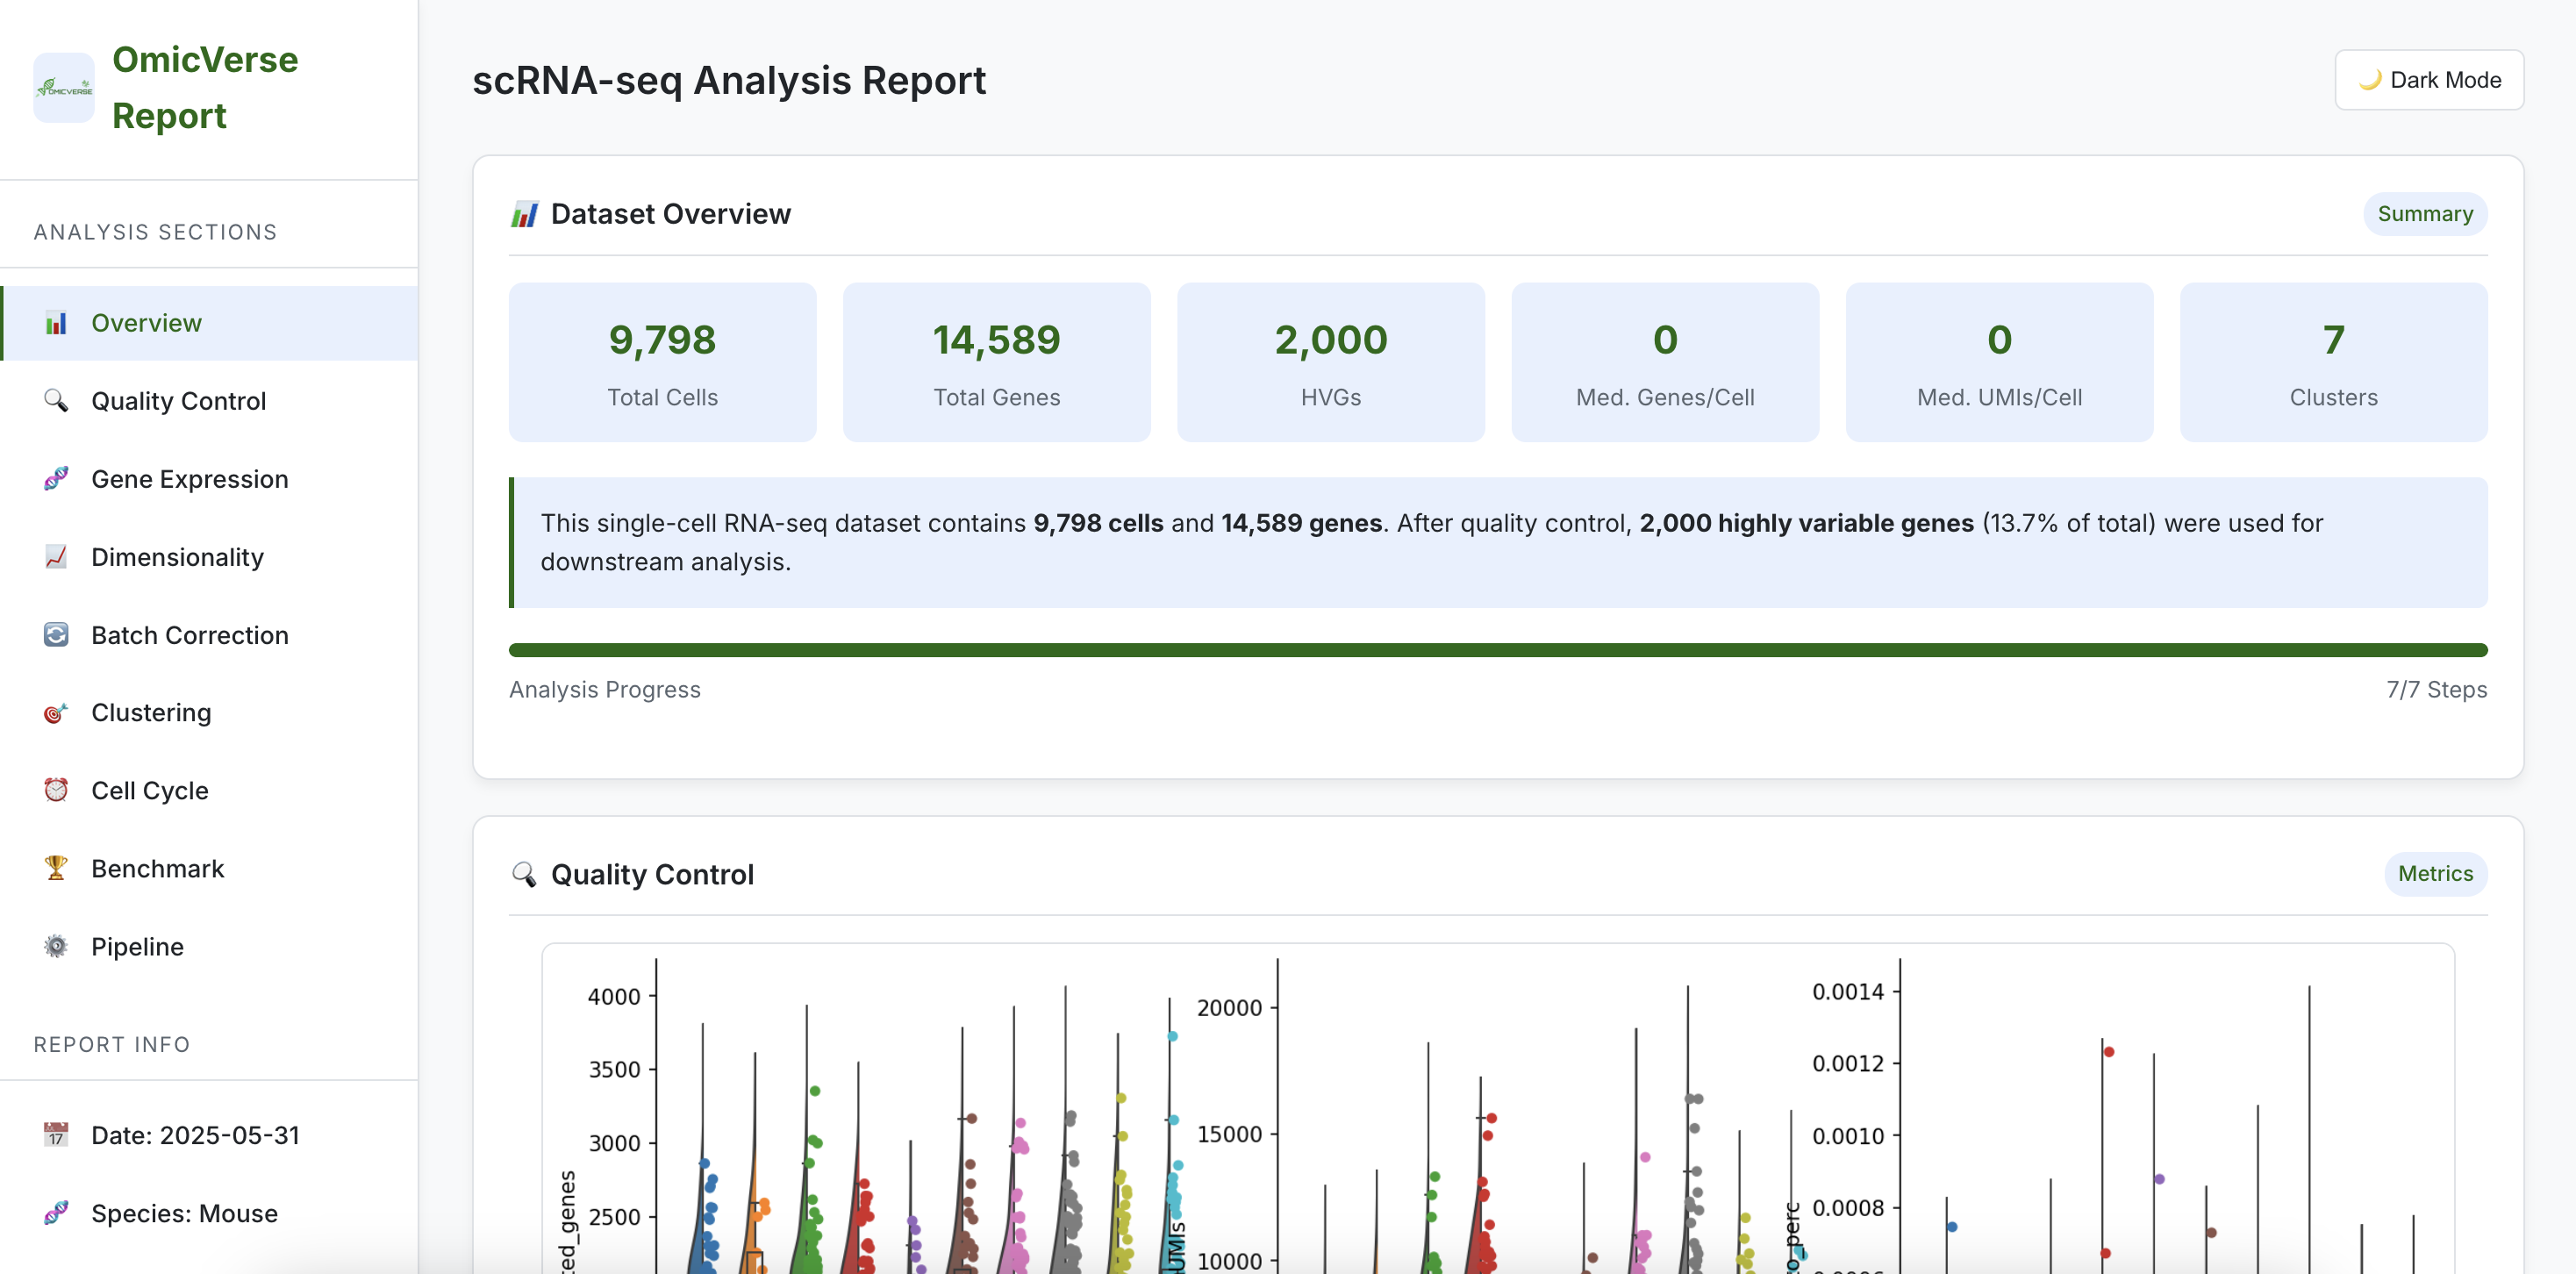Click the Metrics badge
Screen dimensions: 2576x1274
pos(2434,873)
